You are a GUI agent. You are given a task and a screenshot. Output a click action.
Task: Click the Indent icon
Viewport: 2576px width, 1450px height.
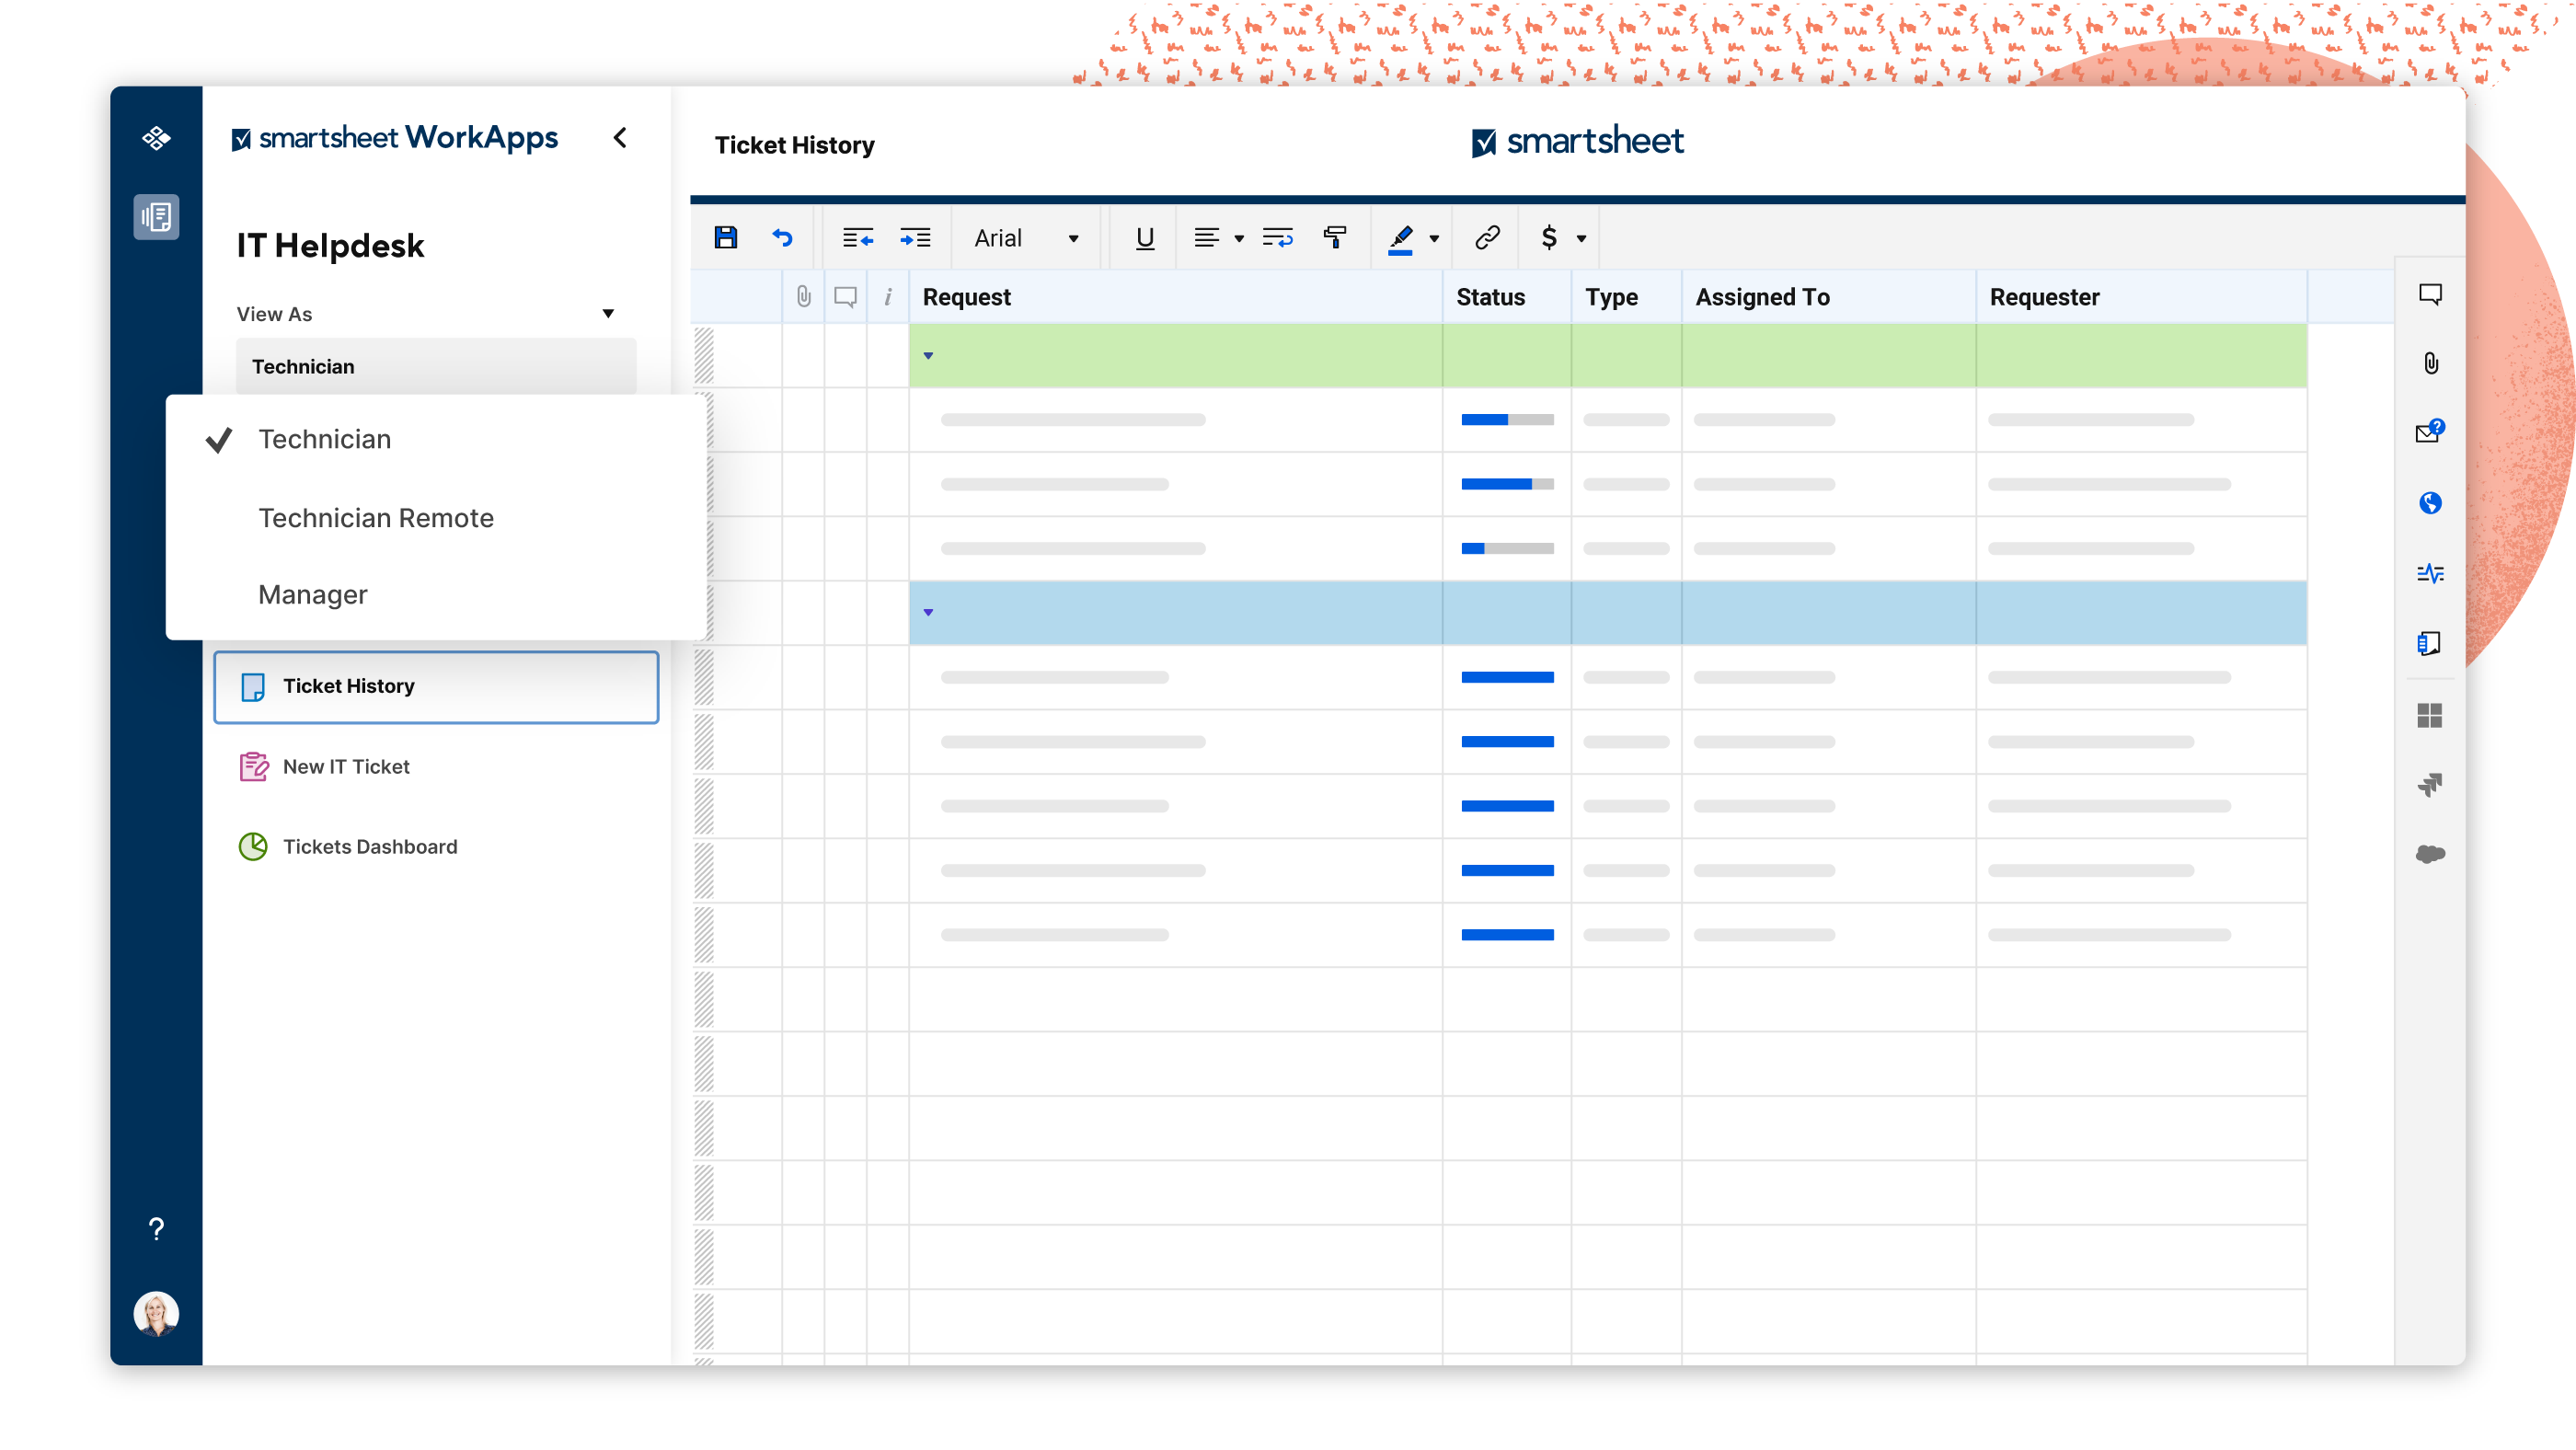(915, 238)
